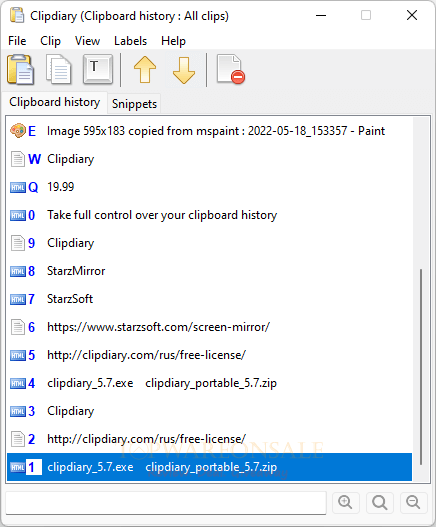Click the document icon on row W
This screenshot has width=436, height=527.
pos(17,159)
